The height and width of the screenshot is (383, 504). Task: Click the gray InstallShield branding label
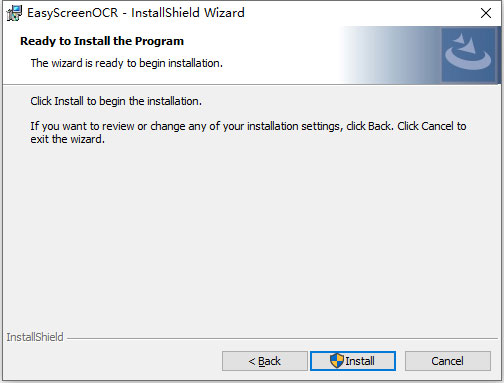point(35,337)
